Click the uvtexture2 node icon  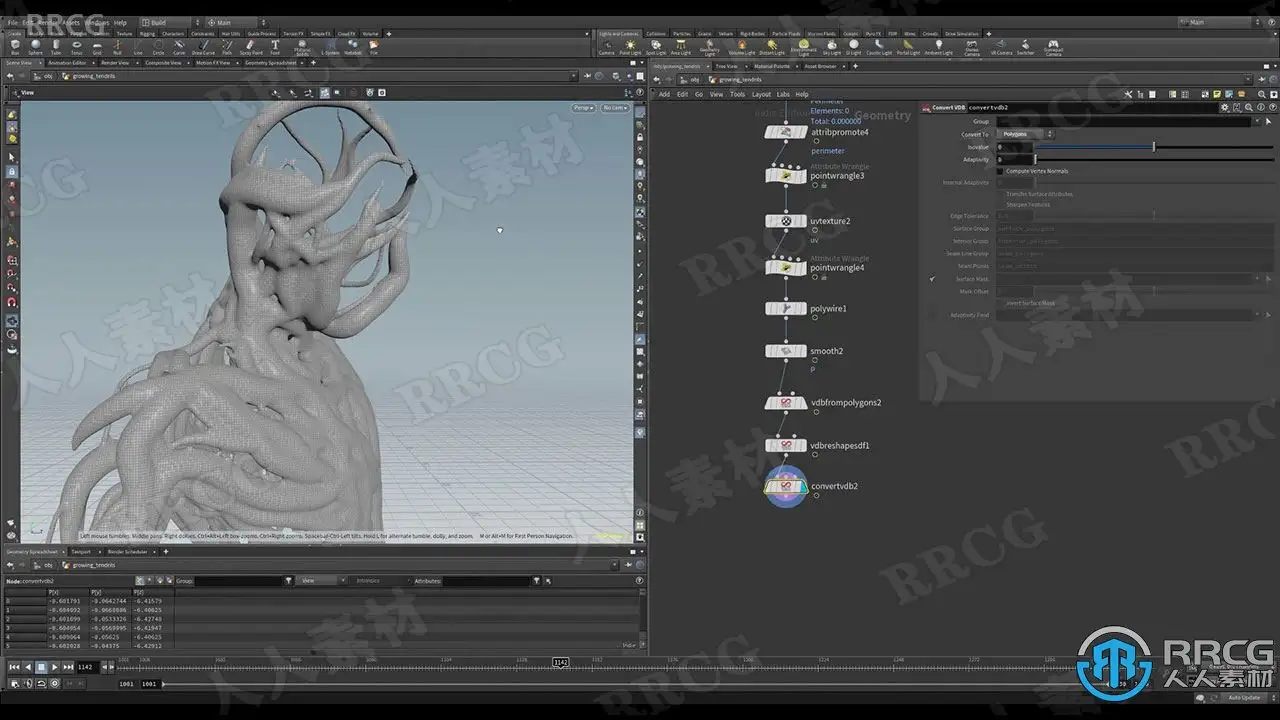(x=786, y=221)
